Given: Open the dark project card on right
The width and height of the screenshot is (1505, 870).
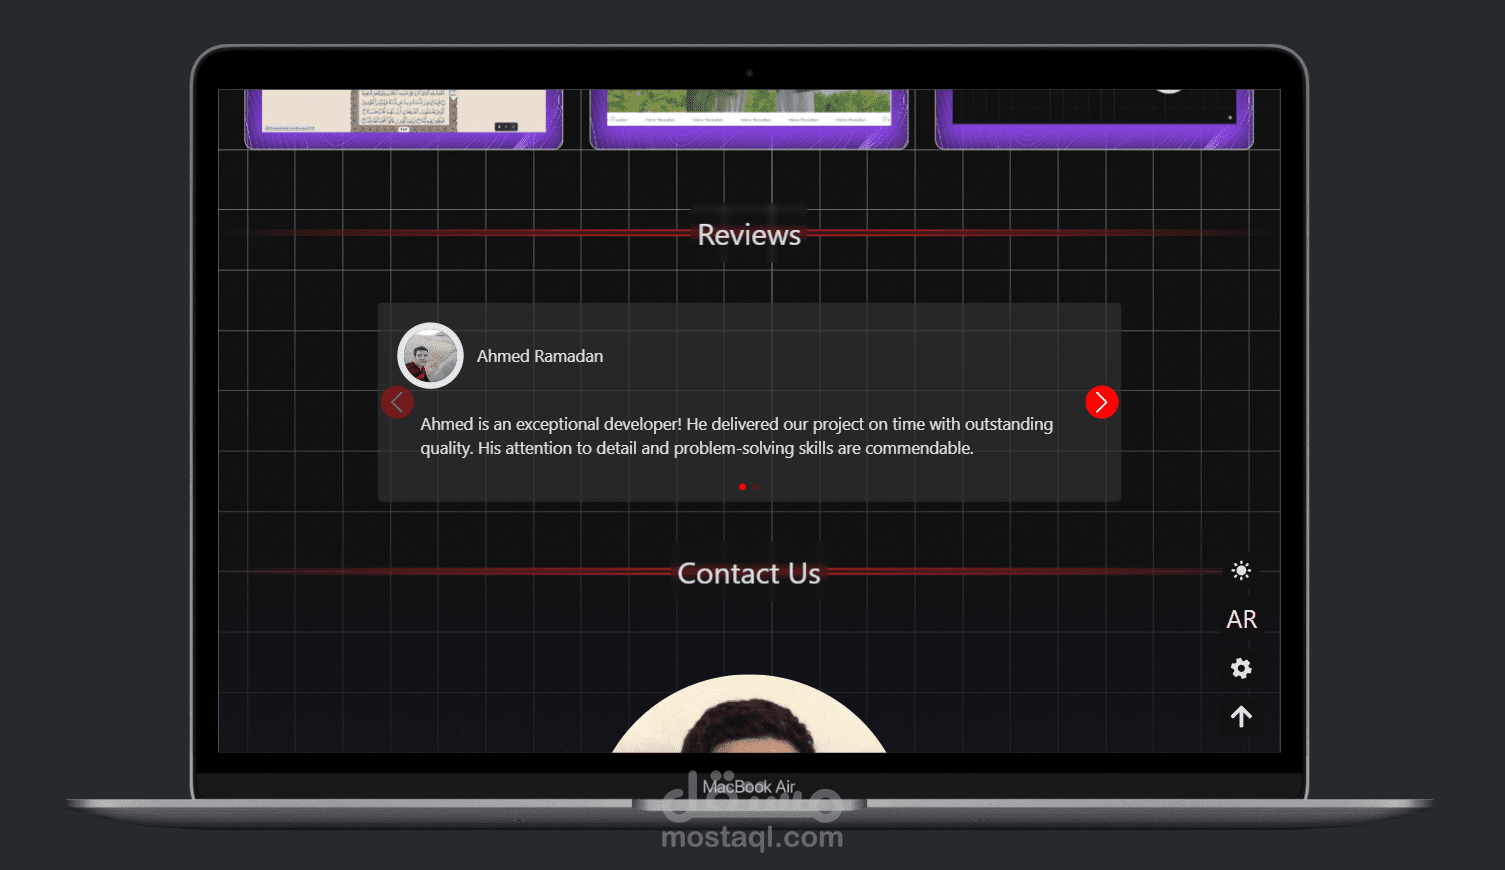Looking at the screenshot, I should click(x=1094, y=119).
